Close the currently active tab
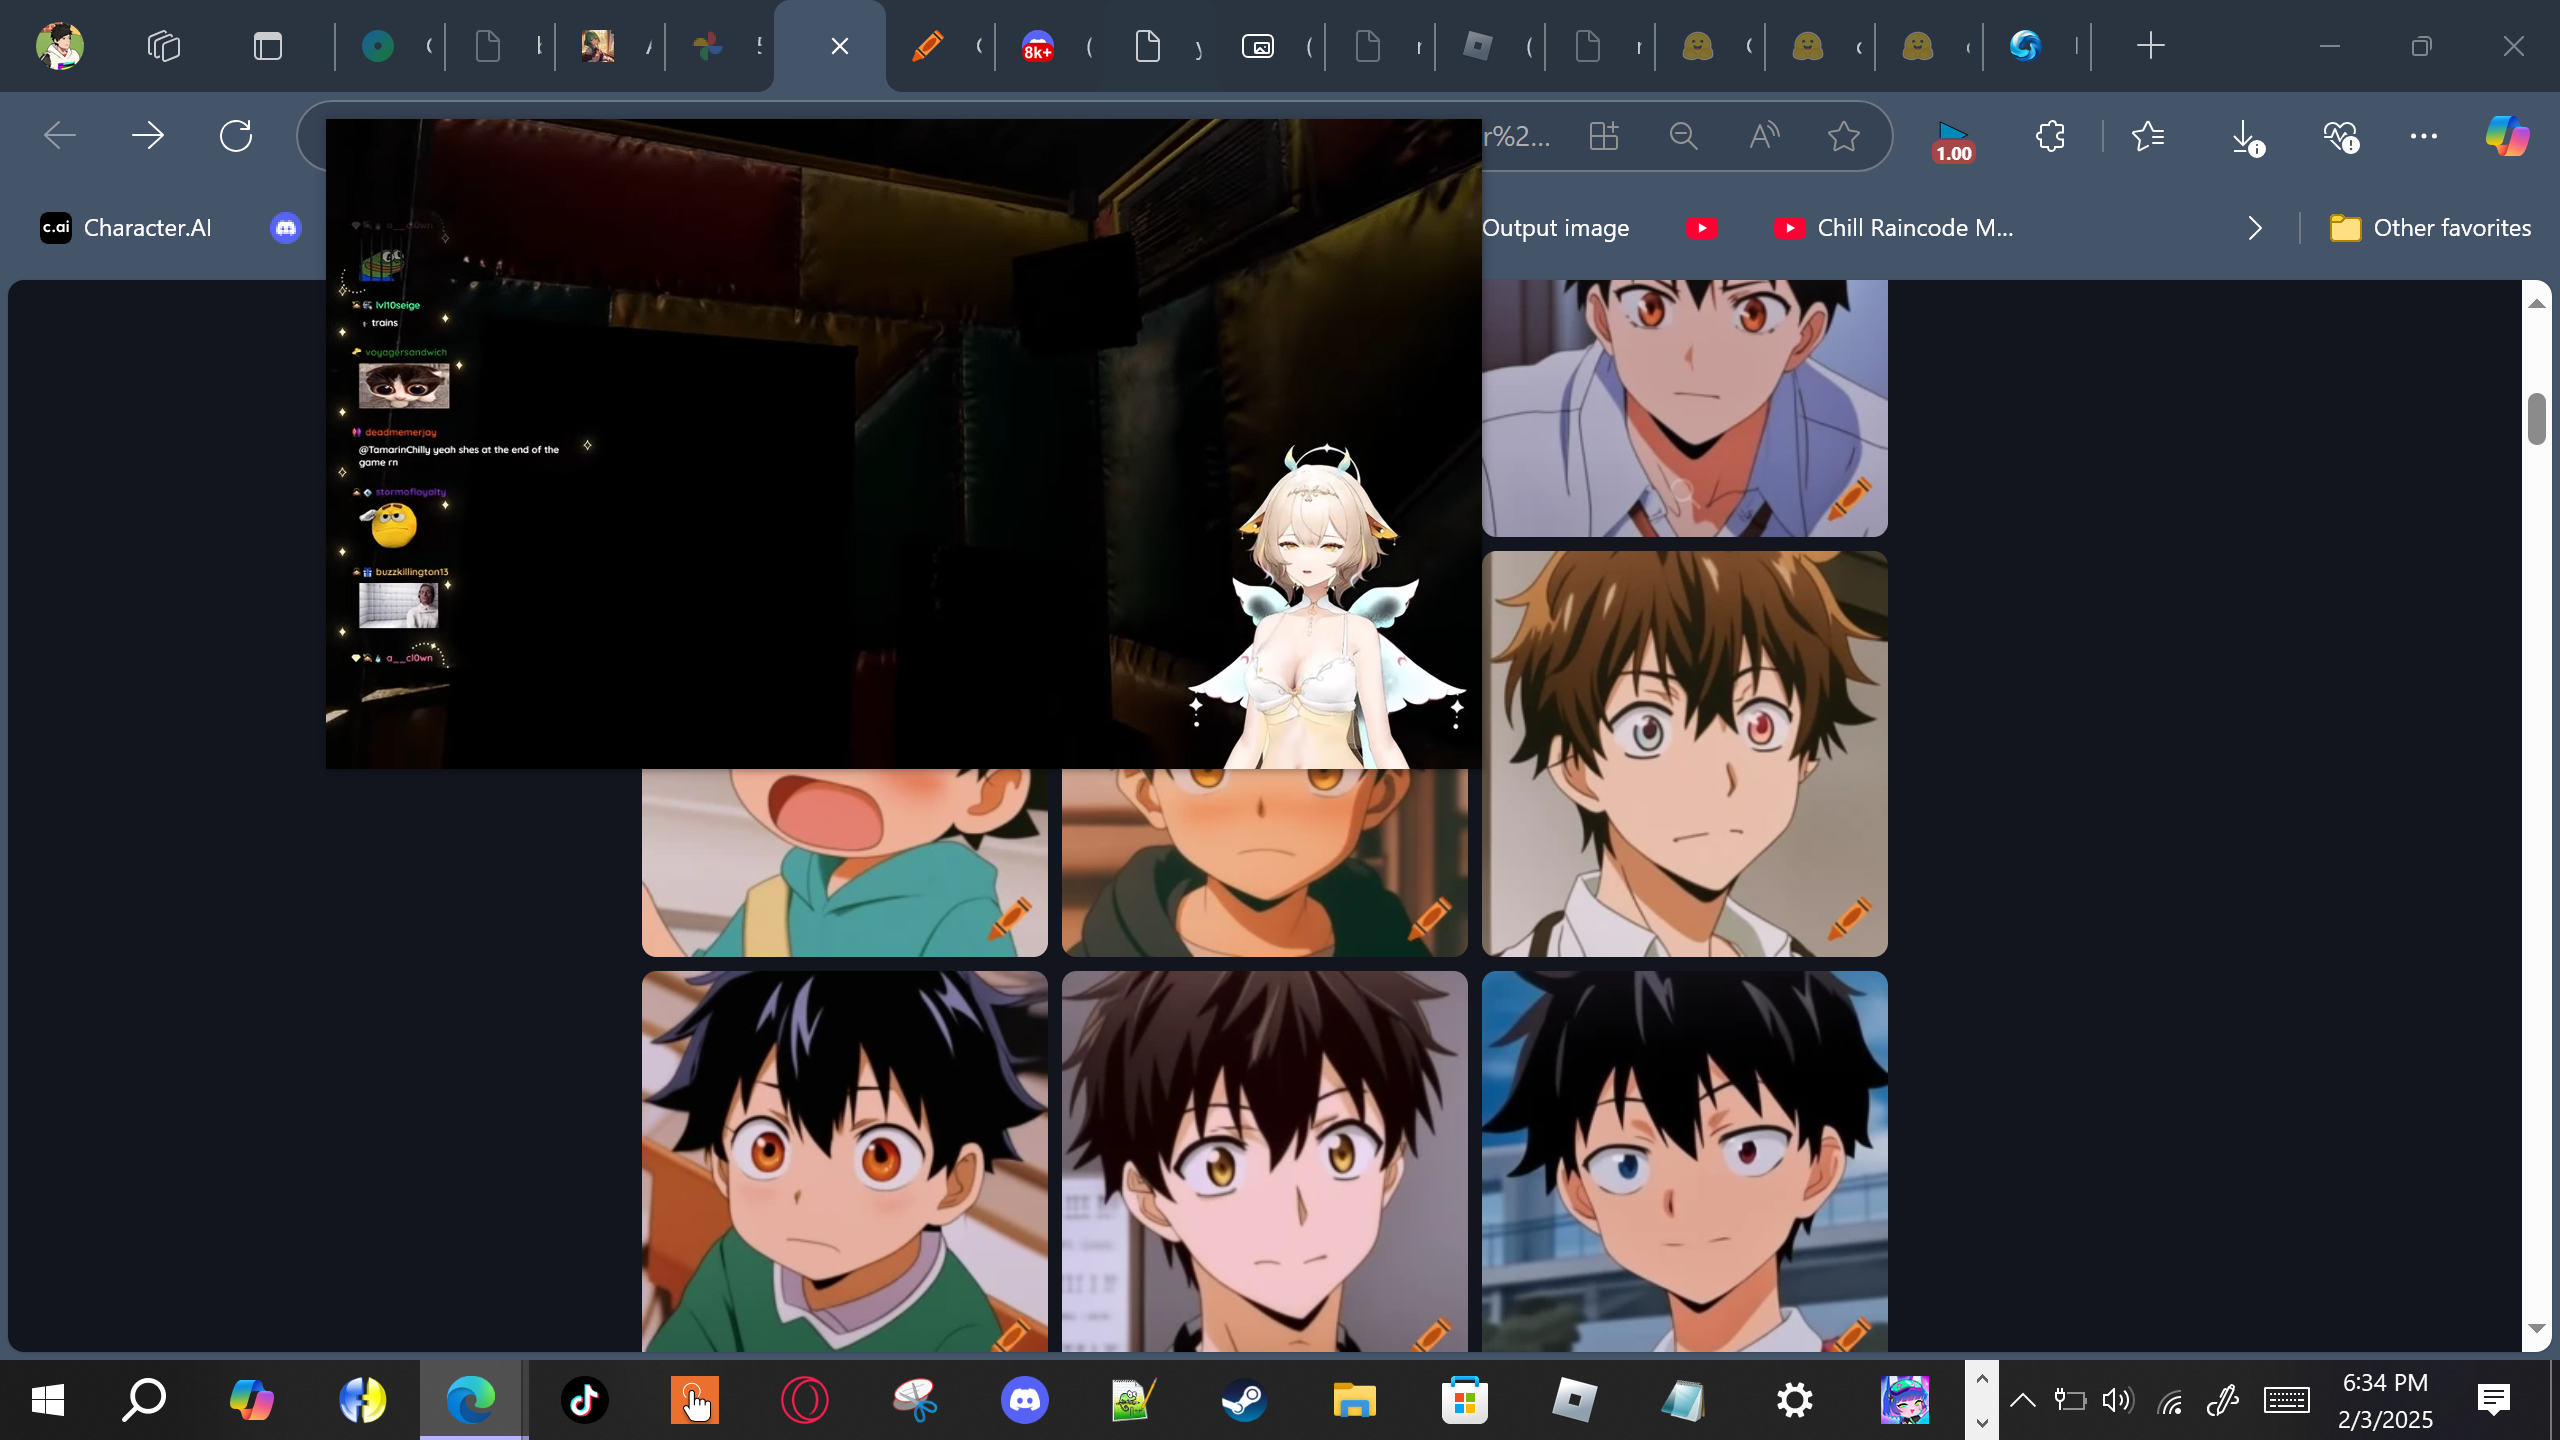Image resolution: width=2560 pixels, height=1440 pixels. 840,46
